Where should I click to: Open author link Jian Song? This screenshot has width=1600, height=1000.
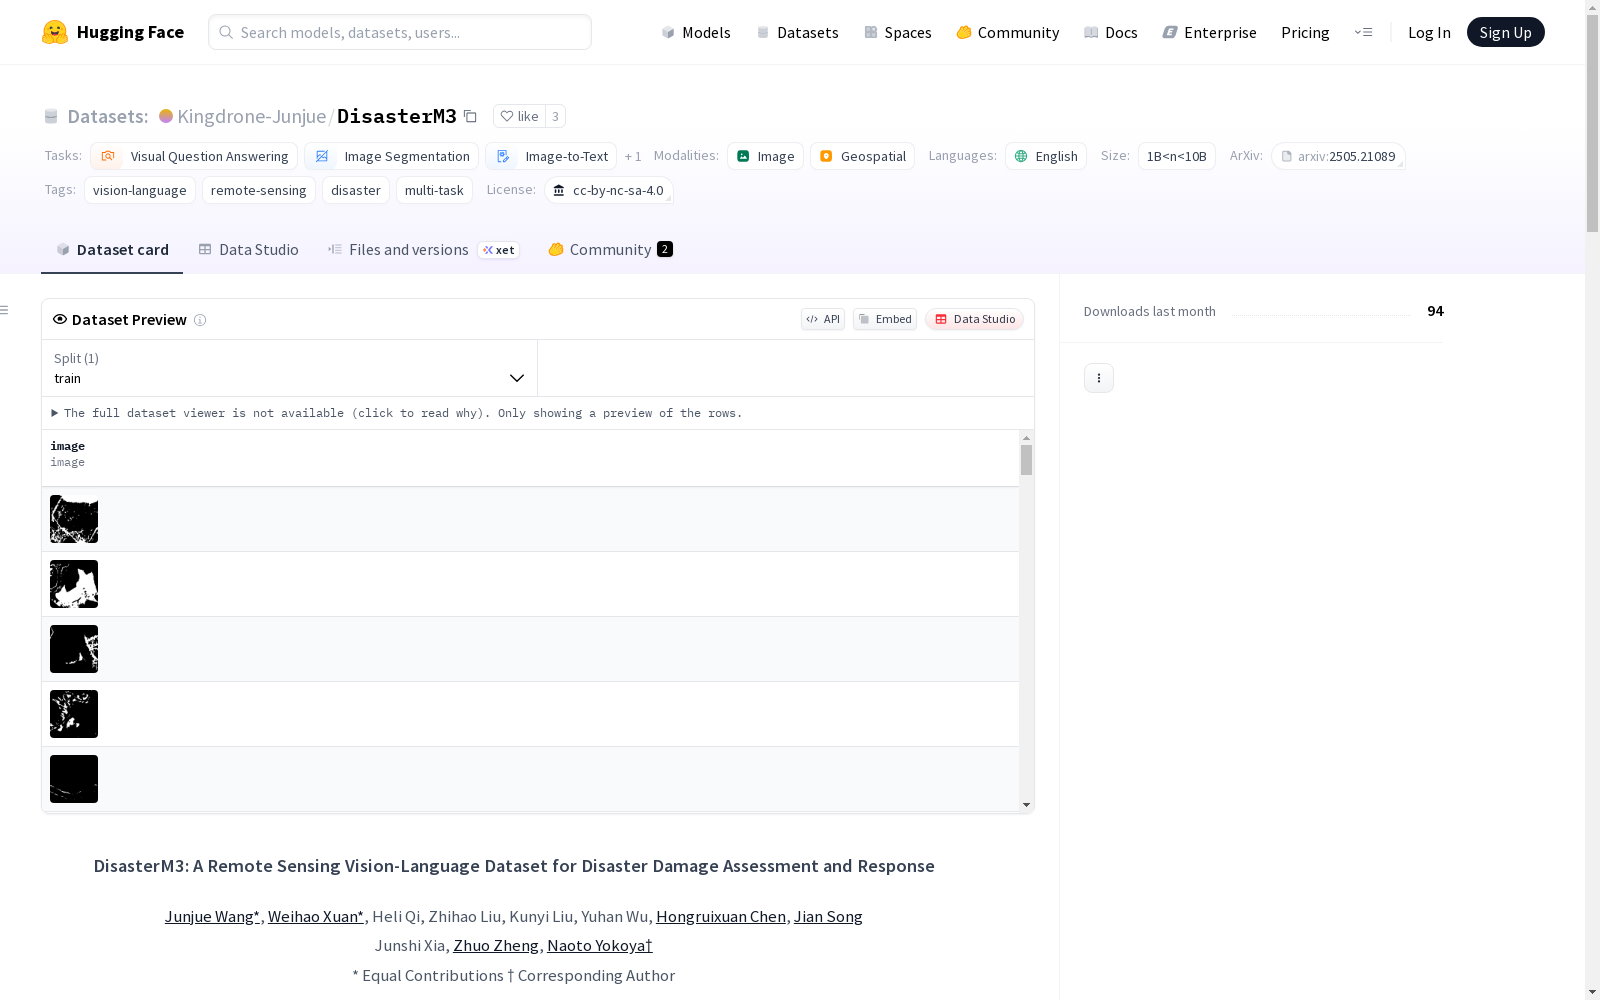tap(828, 917)
